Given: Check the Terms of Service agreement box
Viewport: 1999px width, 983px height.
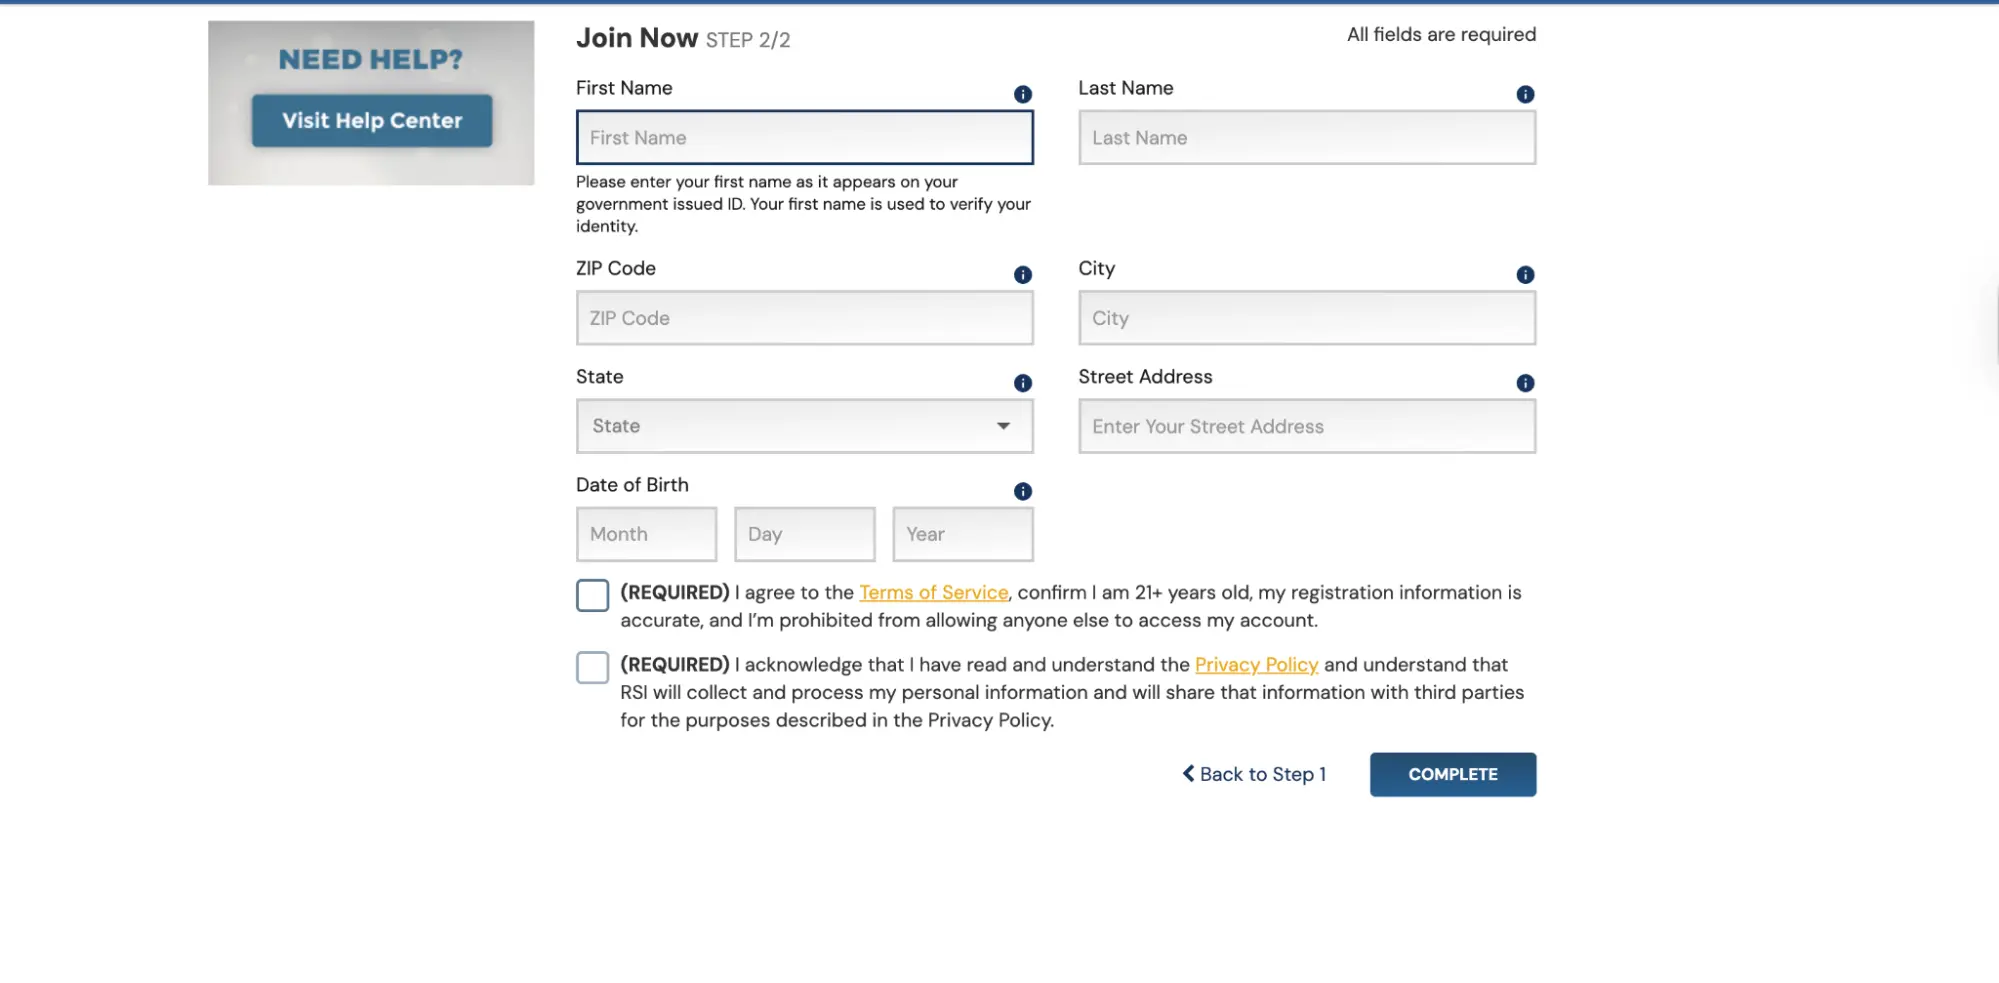Looking at the screenshot, I should (592, 595).
